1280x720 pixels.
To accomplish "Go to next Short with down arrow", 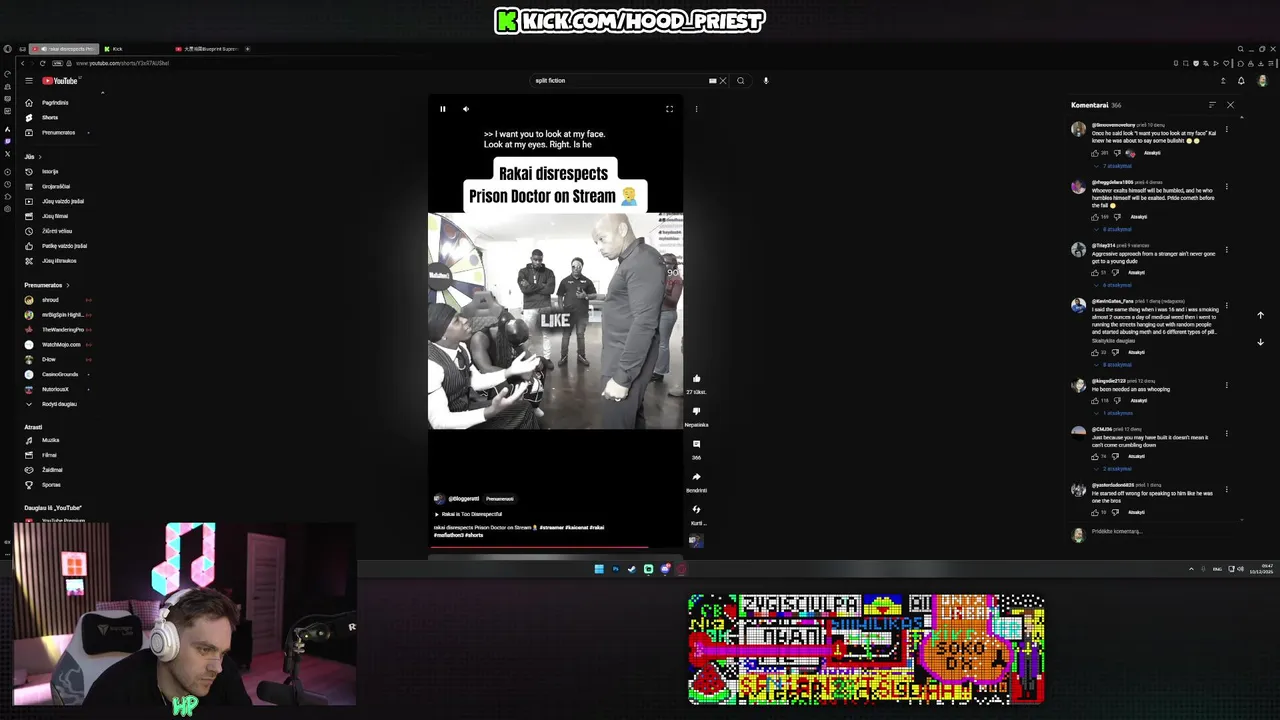I will (1260, 342).
